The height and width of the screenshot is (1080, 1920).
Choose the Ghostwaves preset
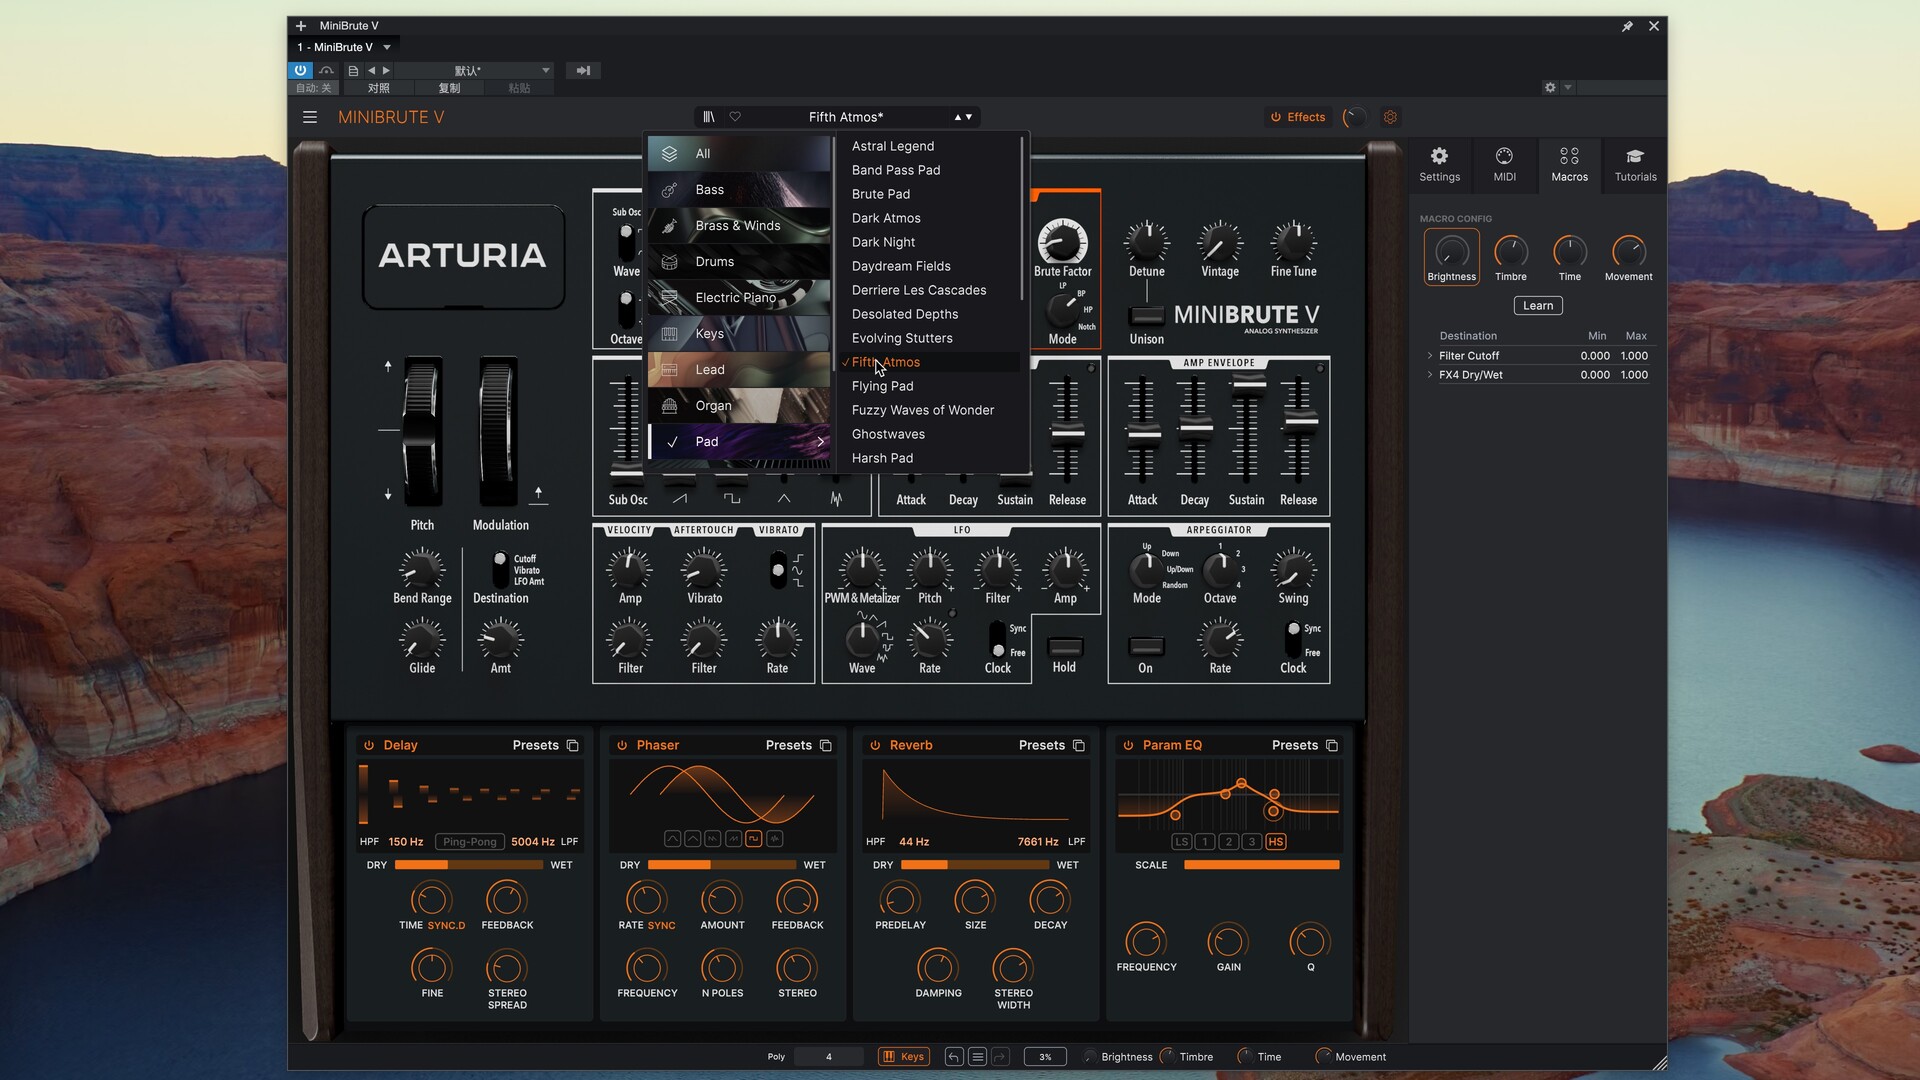pos(888,434)
